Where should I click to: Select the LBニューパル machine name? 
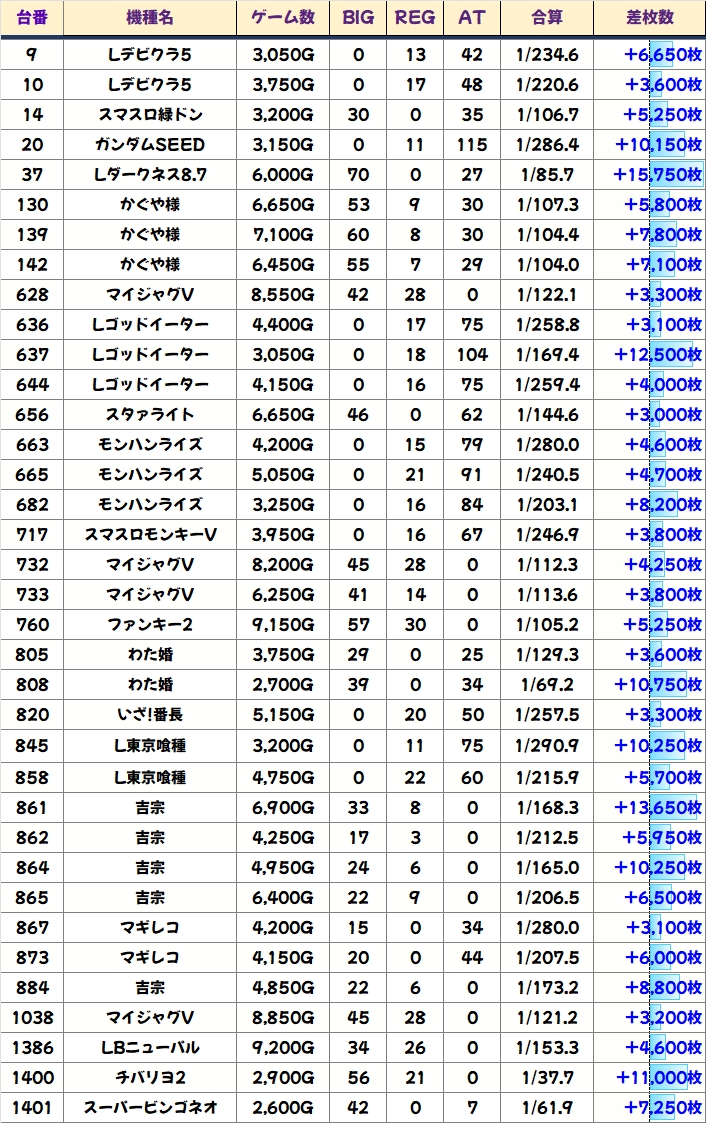point(150,1048)
